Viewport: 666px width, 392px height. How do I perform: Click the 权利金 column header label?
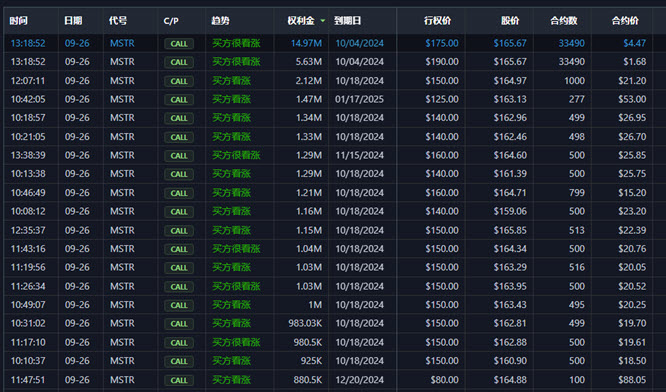click(x=301, y=20)
